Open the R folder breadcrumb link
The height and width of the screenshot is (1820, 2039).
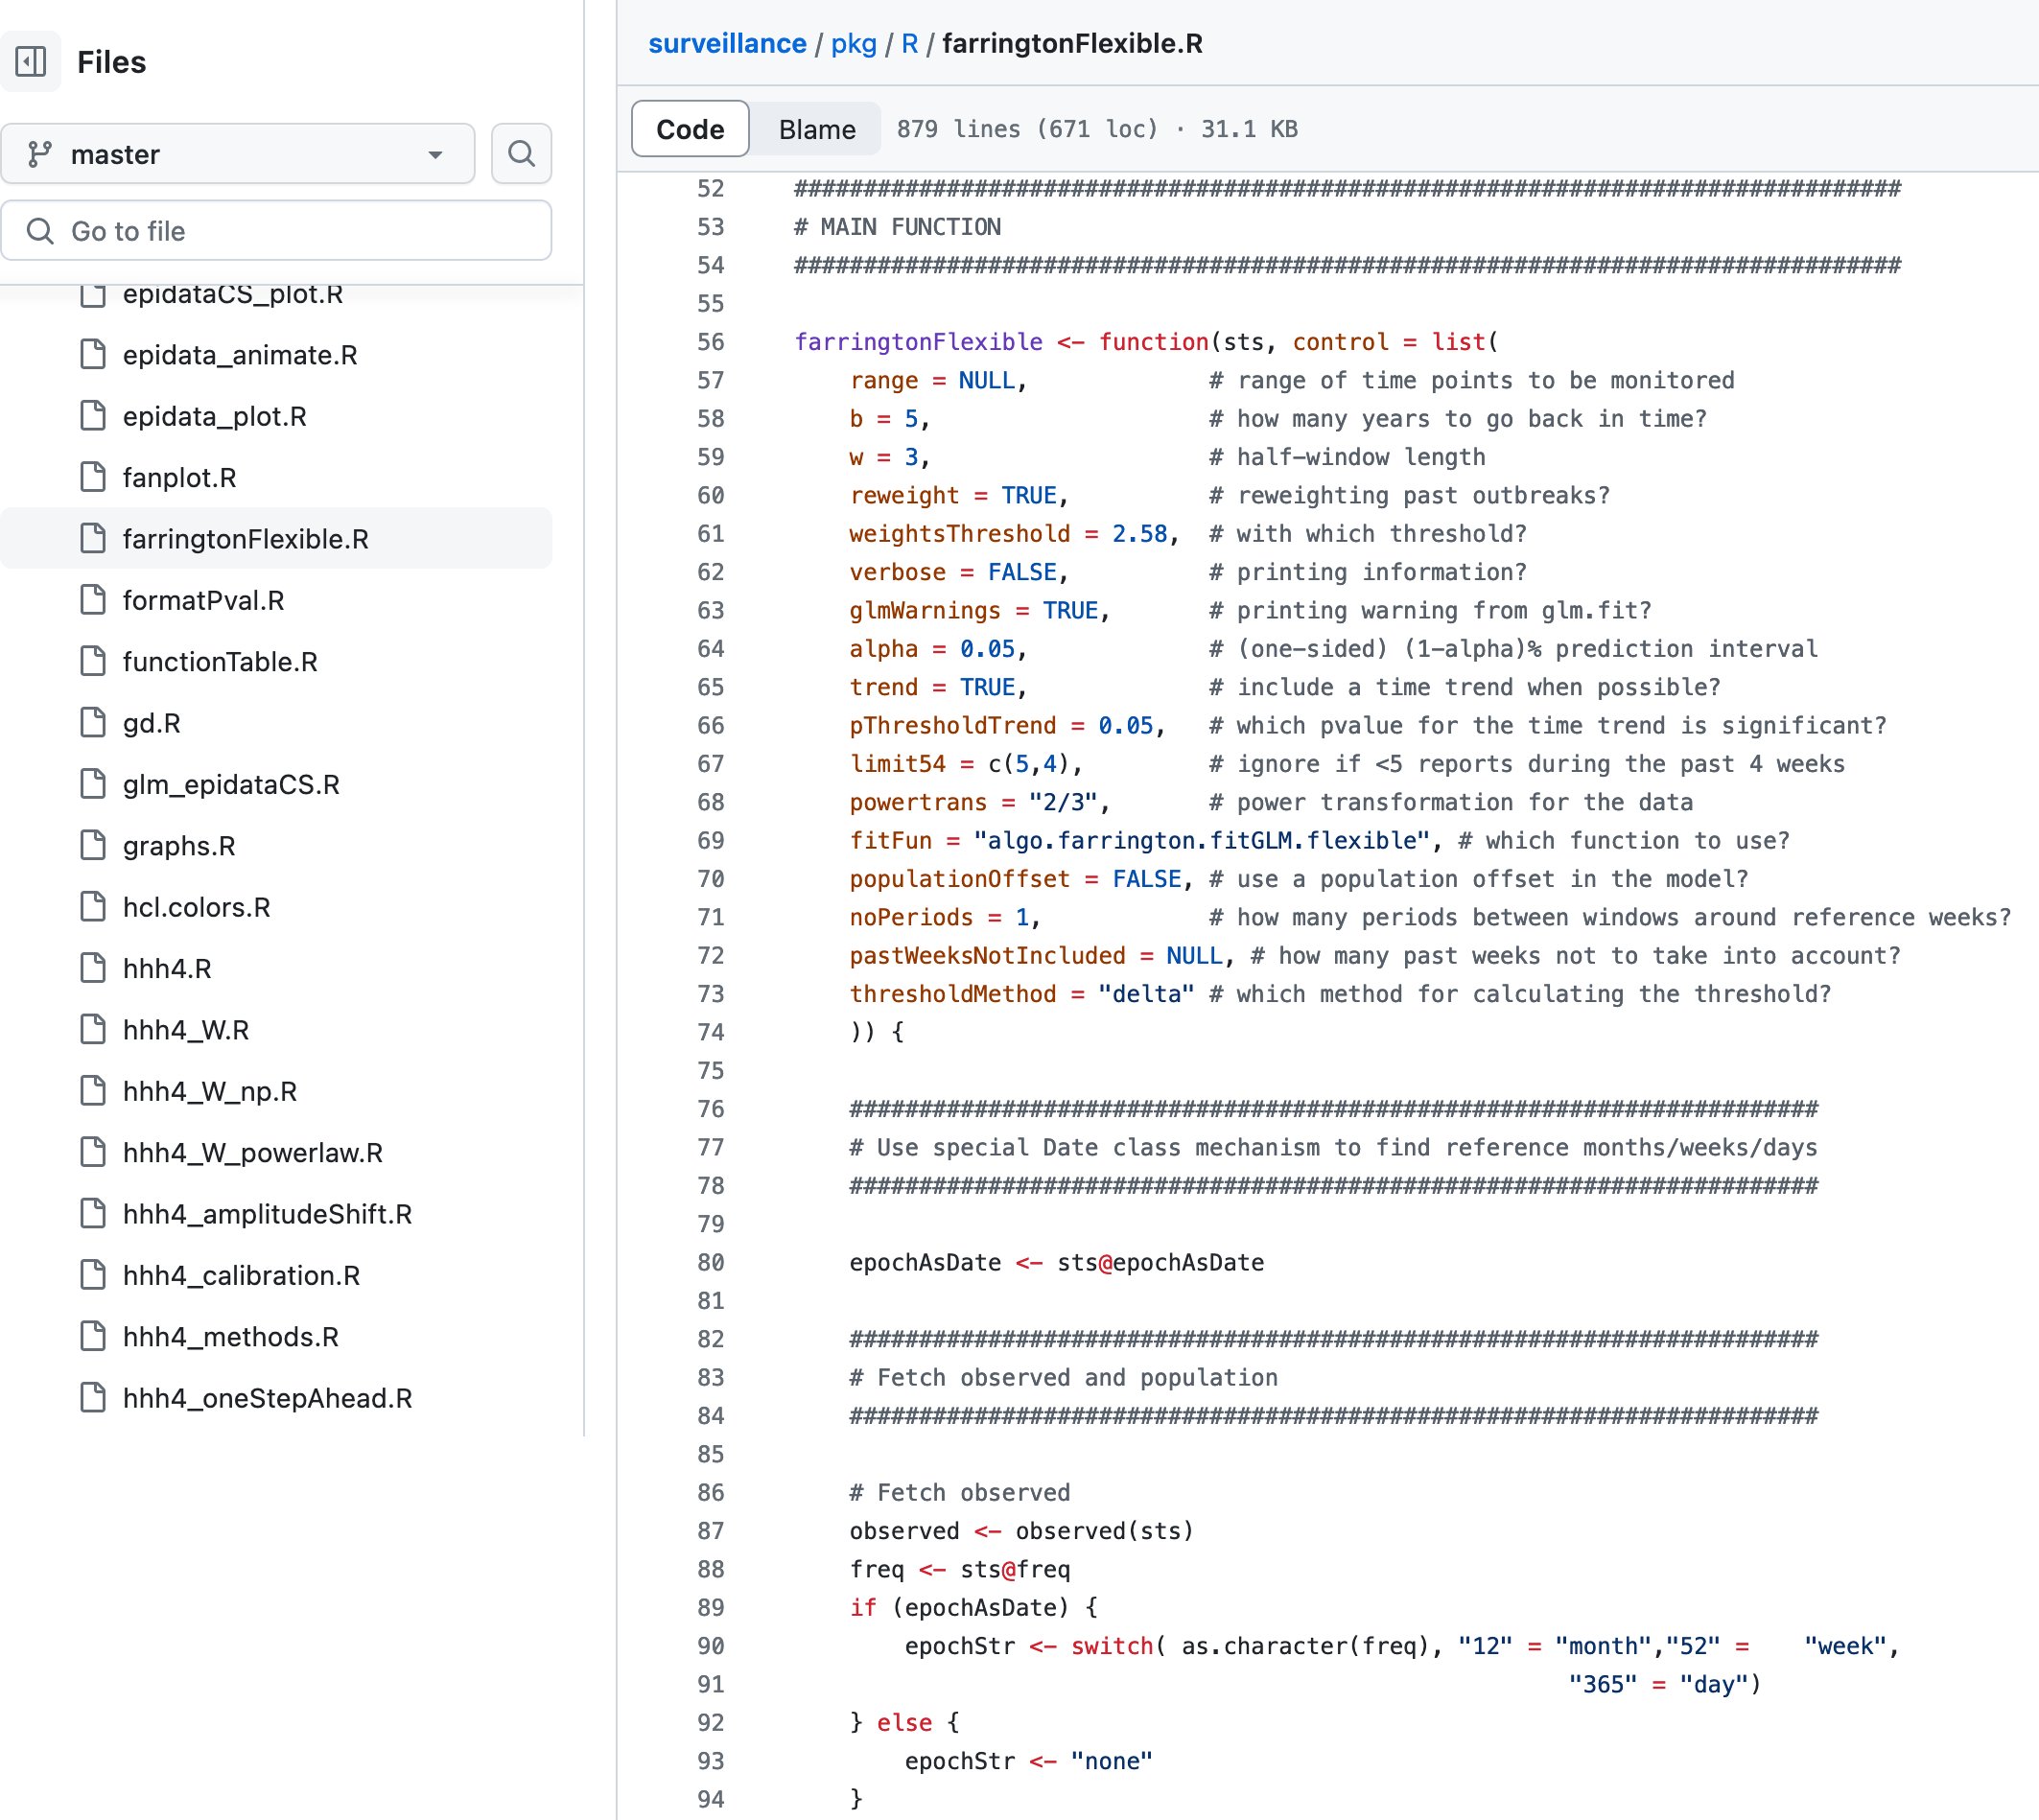909,43
